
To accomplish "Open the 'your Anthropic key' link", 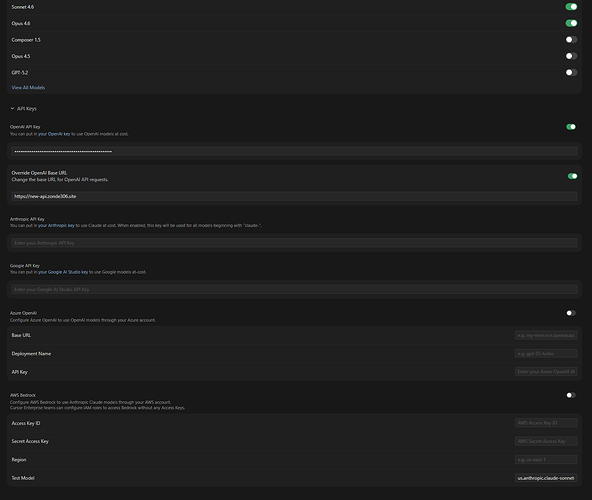I will 56,226.
